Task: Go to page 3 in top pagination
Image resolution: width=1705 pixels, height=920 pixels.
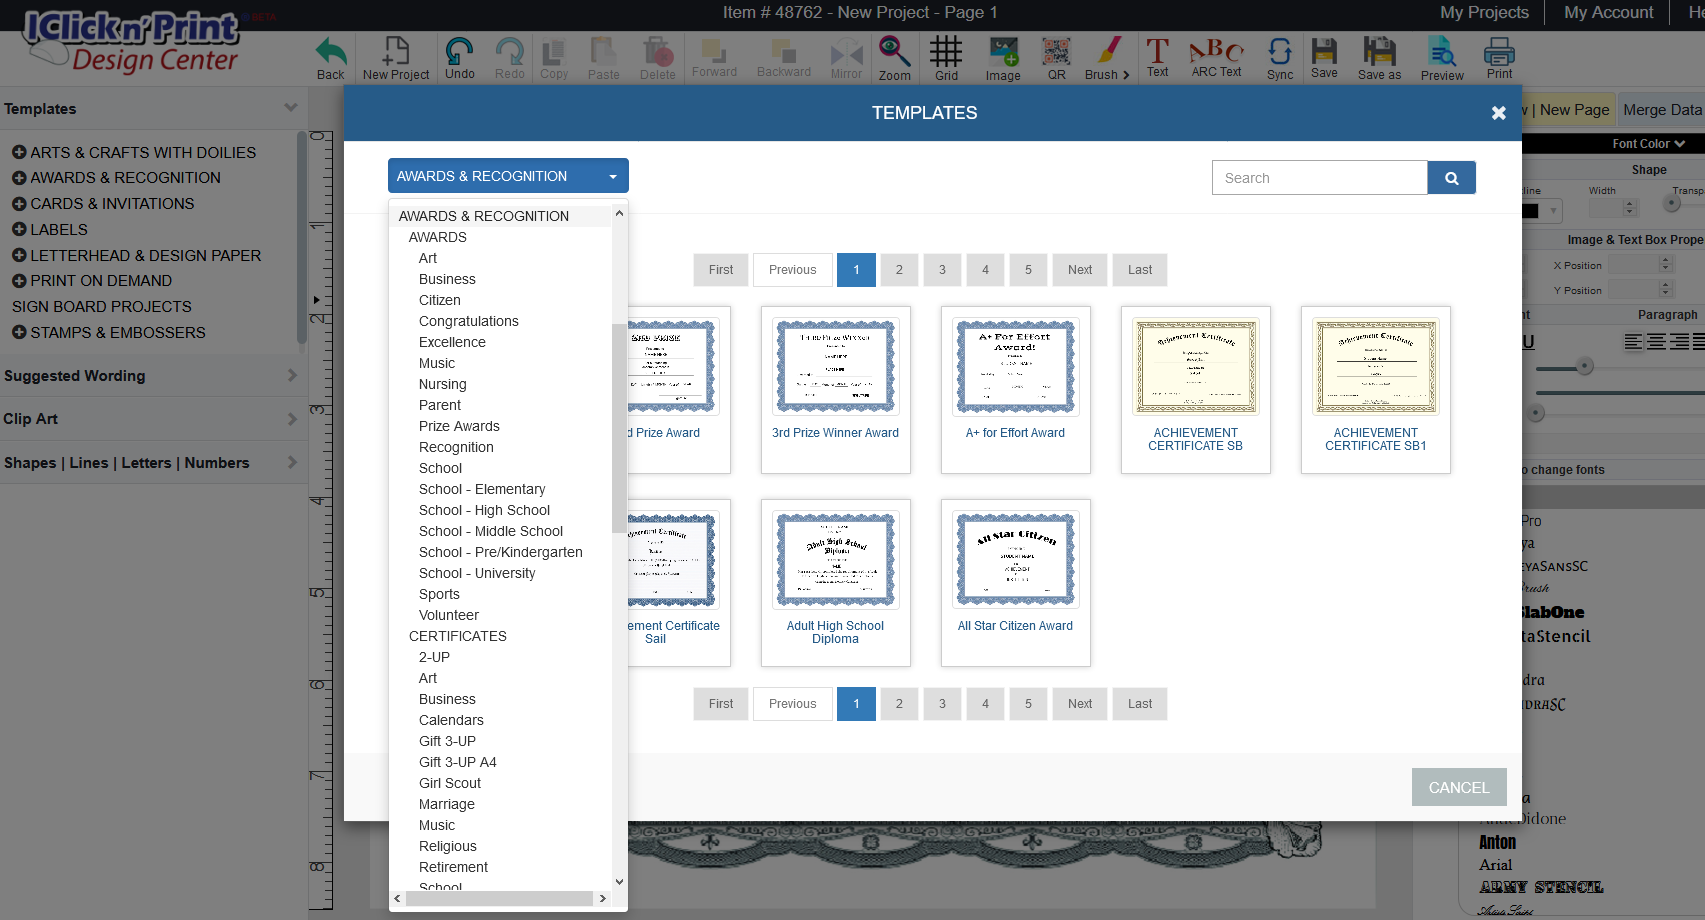Action: point(942,270)
